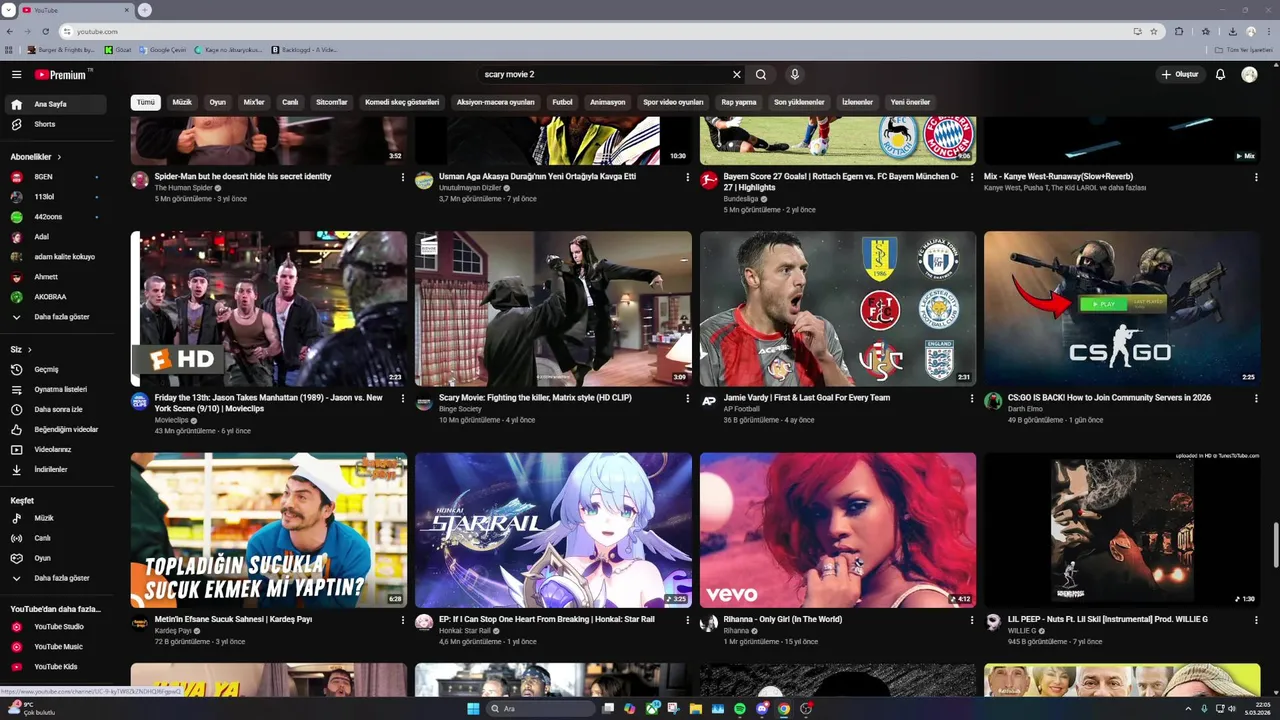This screenshot has height=720, width=1280.
Task: Open Shorts from the sidebar
Action: pos(57,124)
